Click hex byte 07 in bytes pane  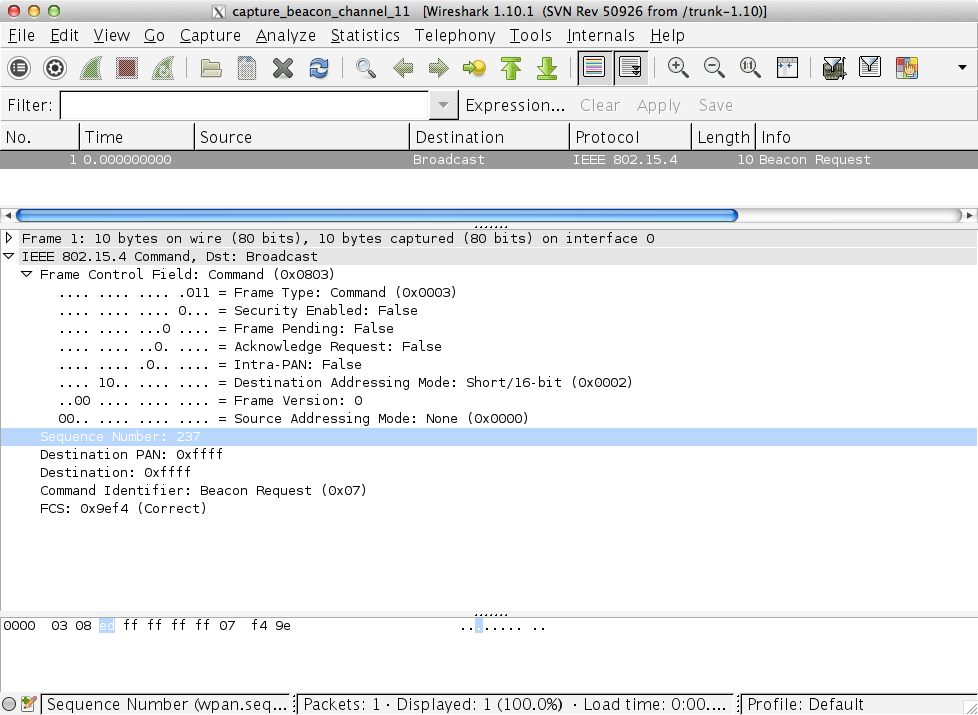[x=227, y=626]
